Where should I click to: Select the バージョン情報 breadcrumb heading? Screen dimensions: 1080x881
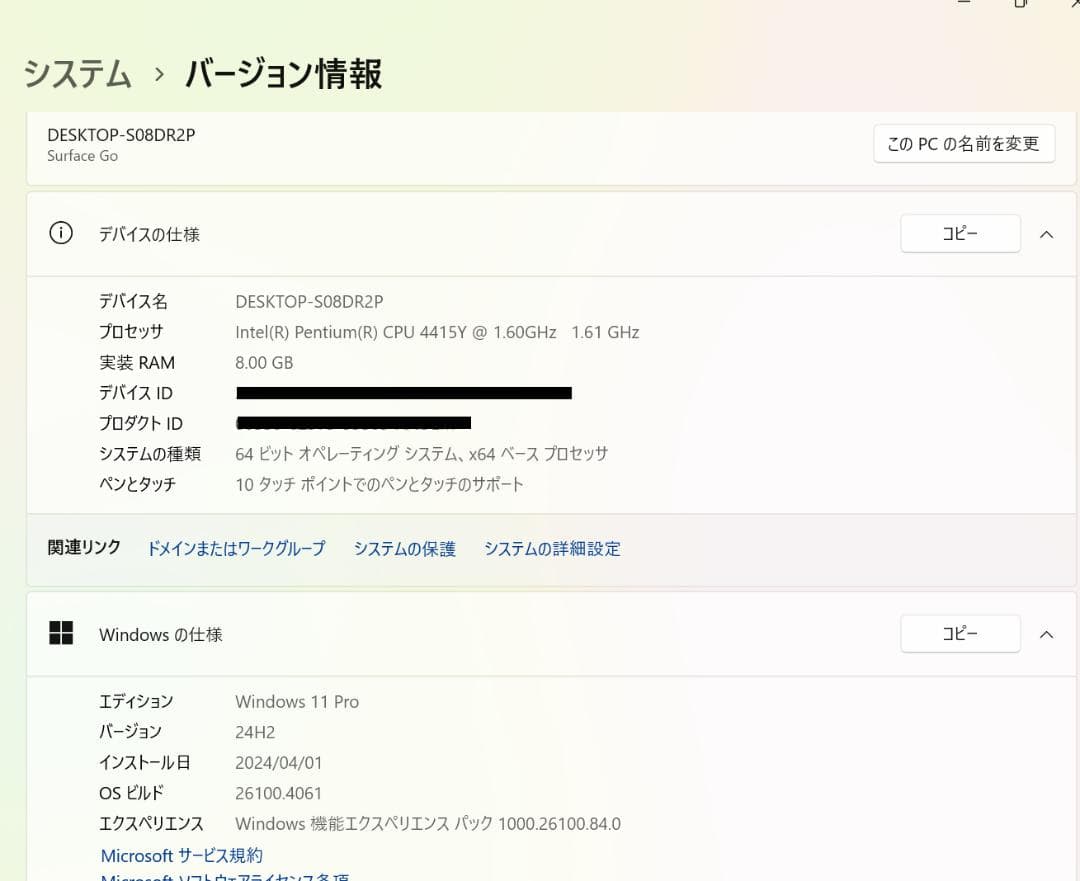(283, 74)
